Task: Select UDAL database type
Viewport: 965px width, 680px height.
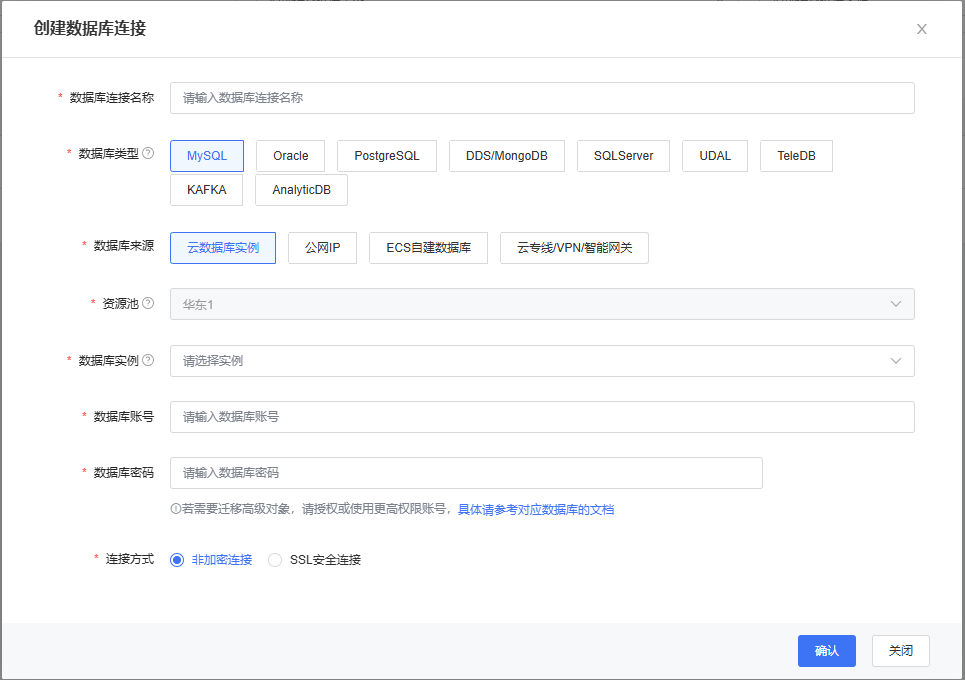Action: pos(715,156)
